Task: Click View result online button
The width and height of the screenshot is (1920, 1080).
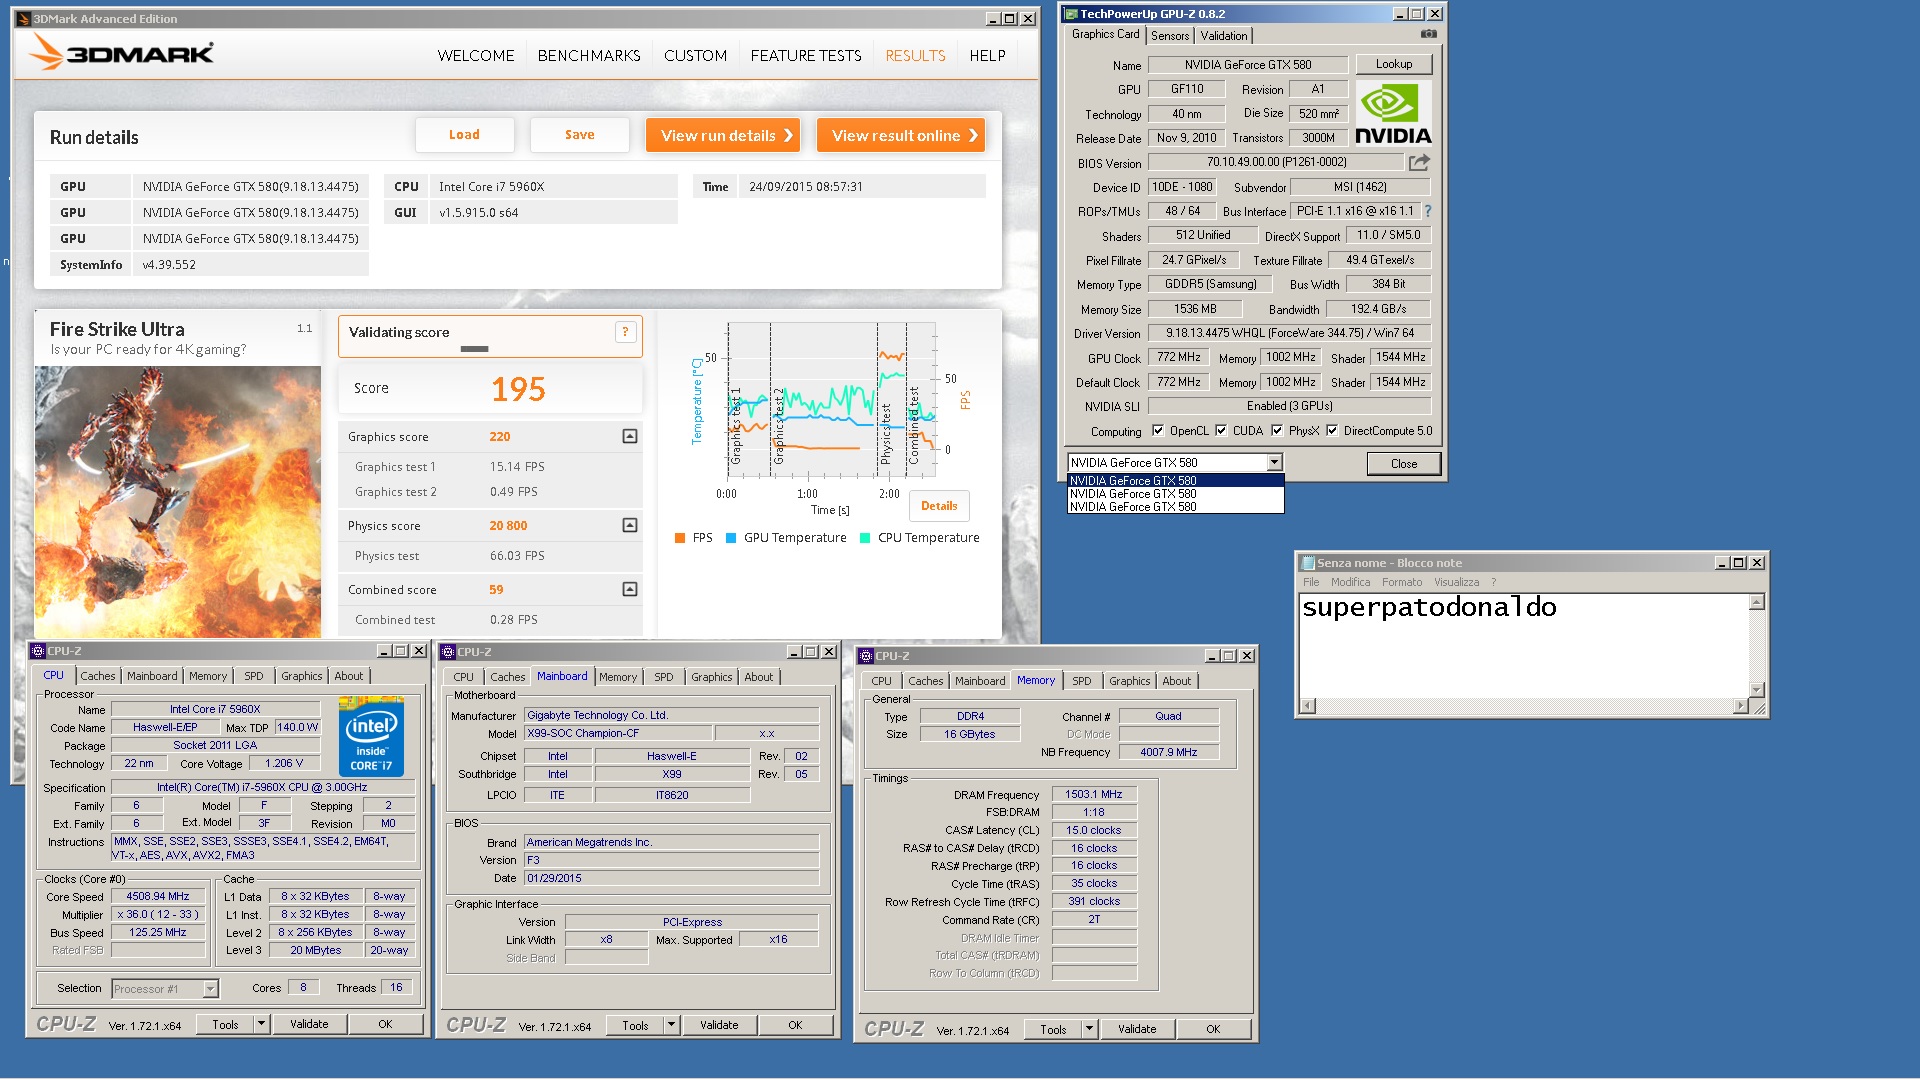Action: pyautogui.click(x=901, y=135)
